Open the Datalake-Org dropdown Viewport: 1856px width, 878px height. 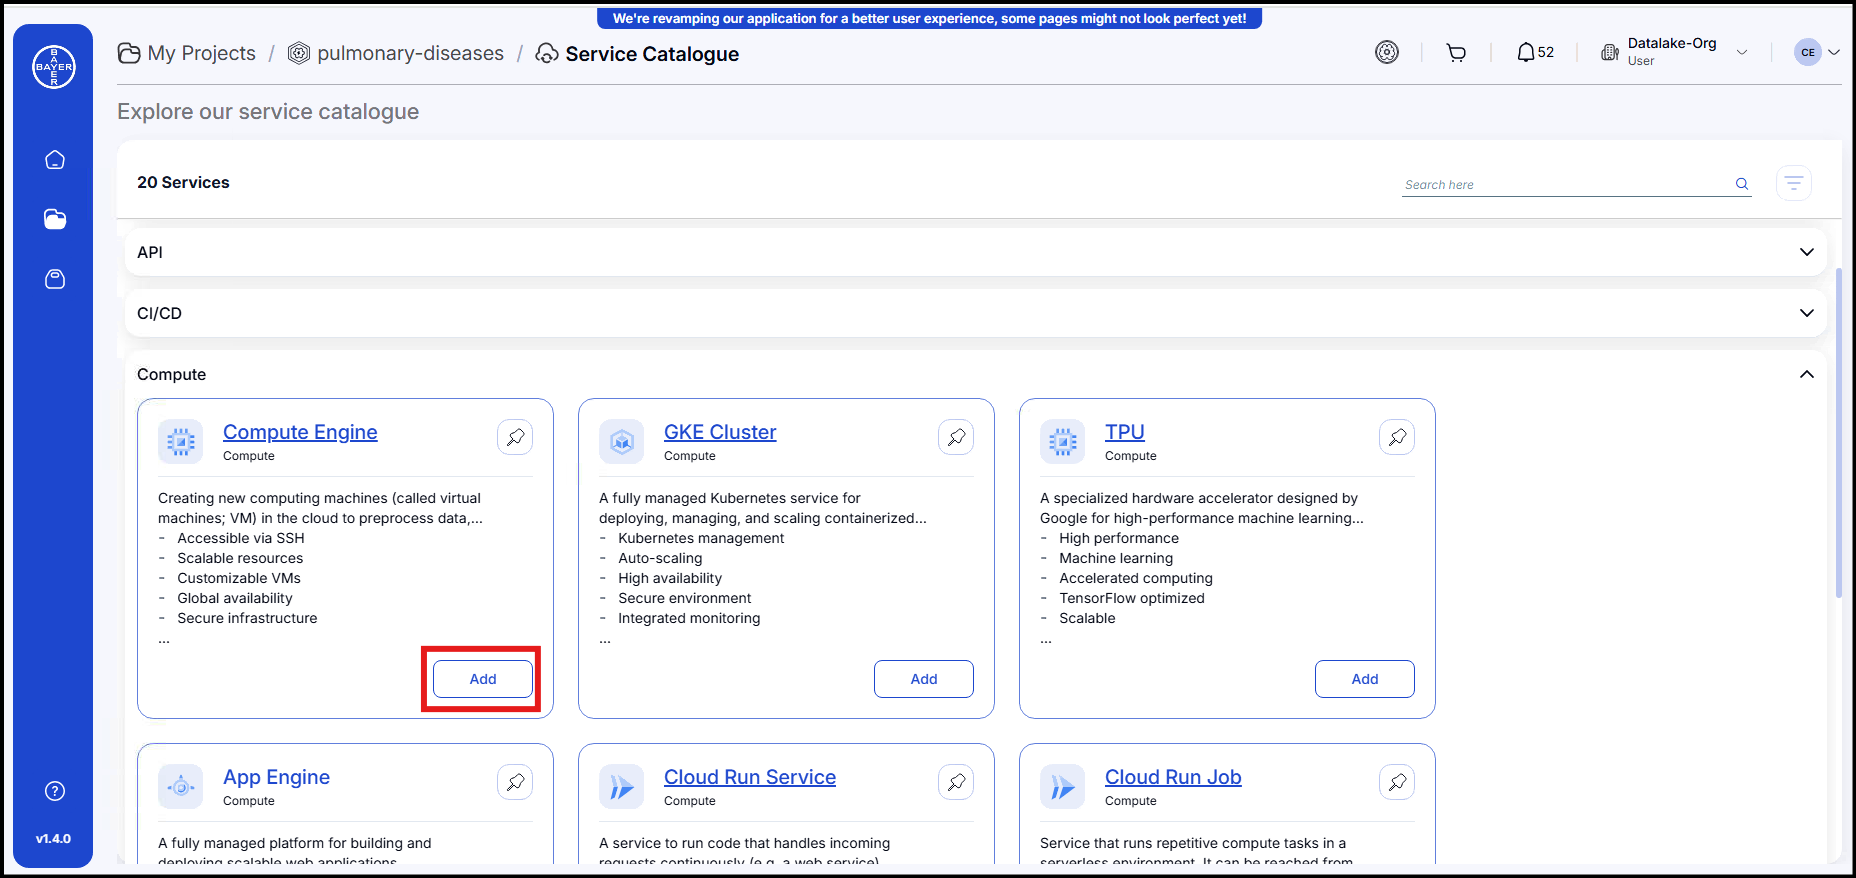pos(1742,52)
